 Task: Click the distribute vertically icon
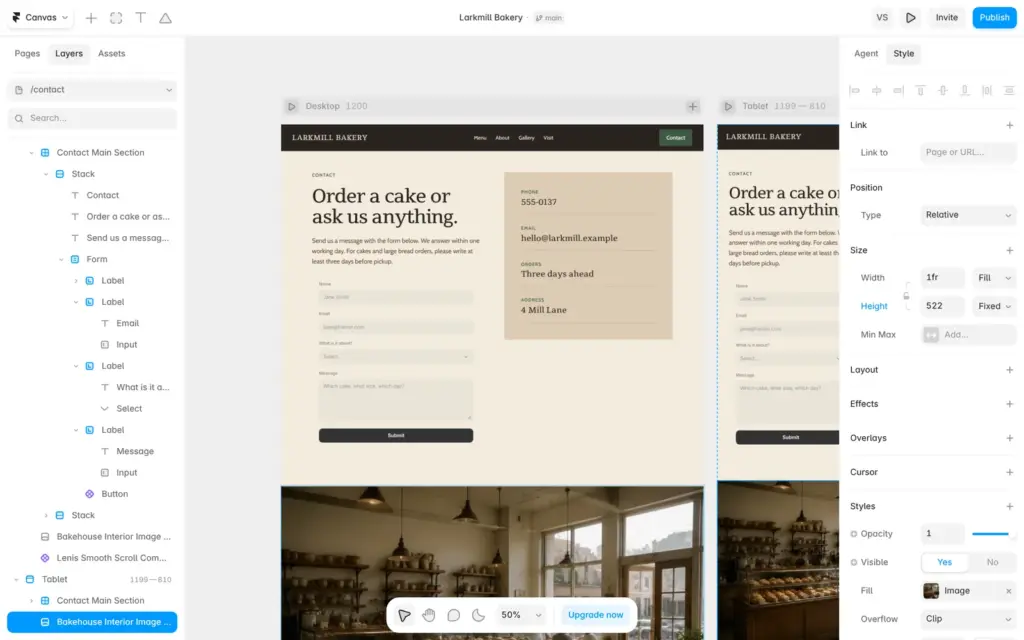point(1009,91)
